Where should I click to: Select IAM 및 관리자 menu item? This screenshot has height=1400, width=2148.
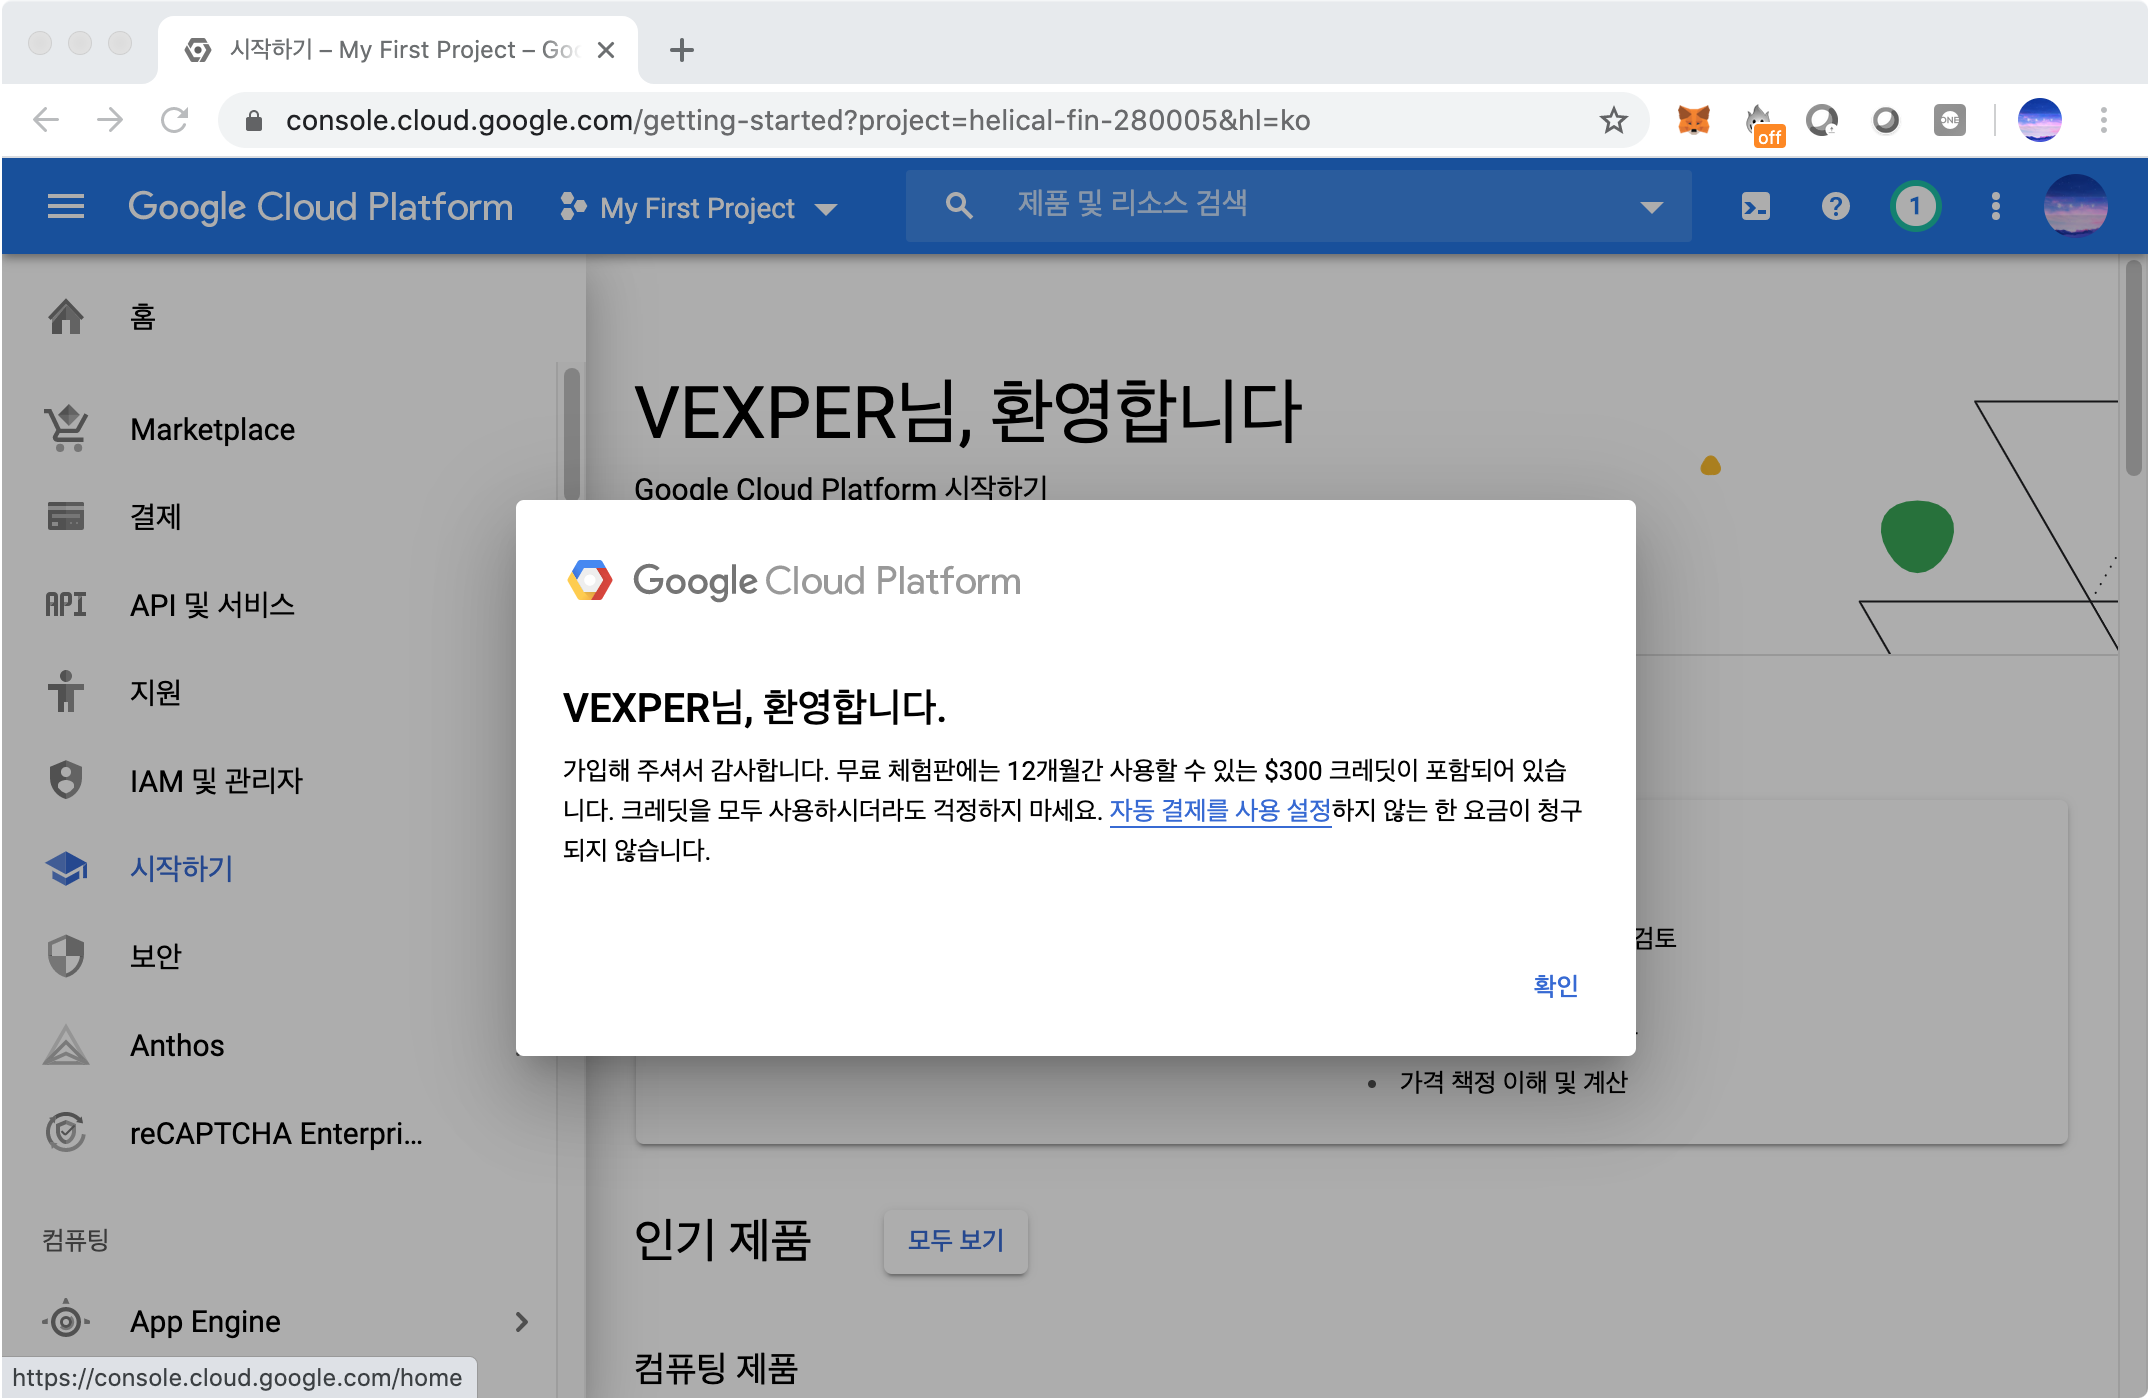pyautogui.click(x=216, y=780)
